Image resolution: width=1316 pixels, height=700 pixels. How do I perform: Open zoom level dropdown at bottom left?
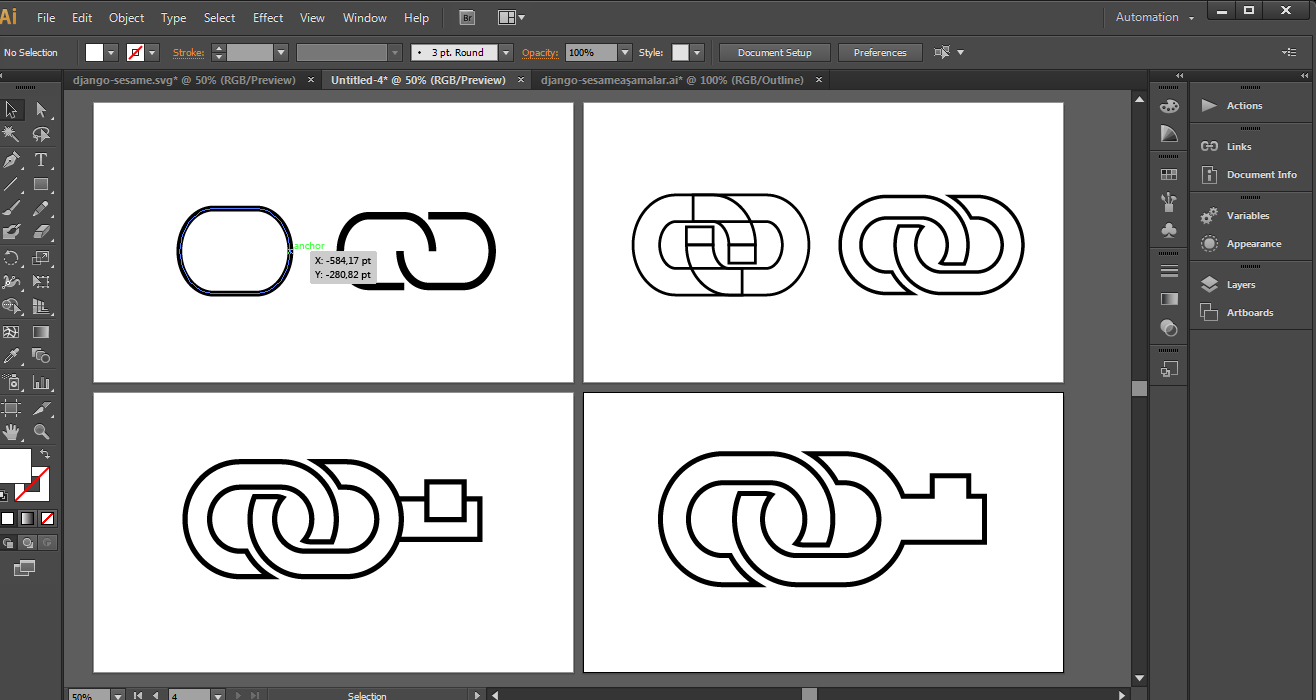click(118, 694)
